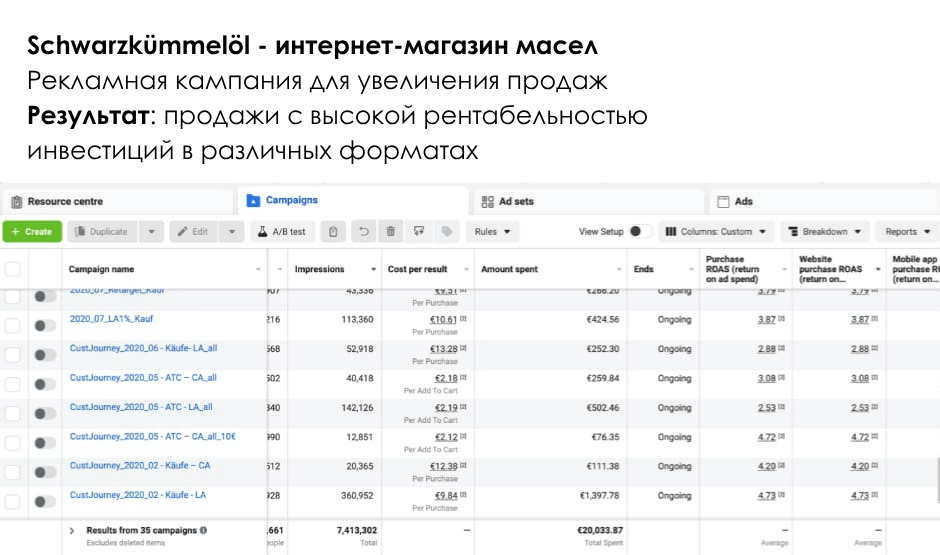The width and height of the screenshot is (940, 555).
Task: Expand Results from 35 campaigns row
Action: [72, 530]
